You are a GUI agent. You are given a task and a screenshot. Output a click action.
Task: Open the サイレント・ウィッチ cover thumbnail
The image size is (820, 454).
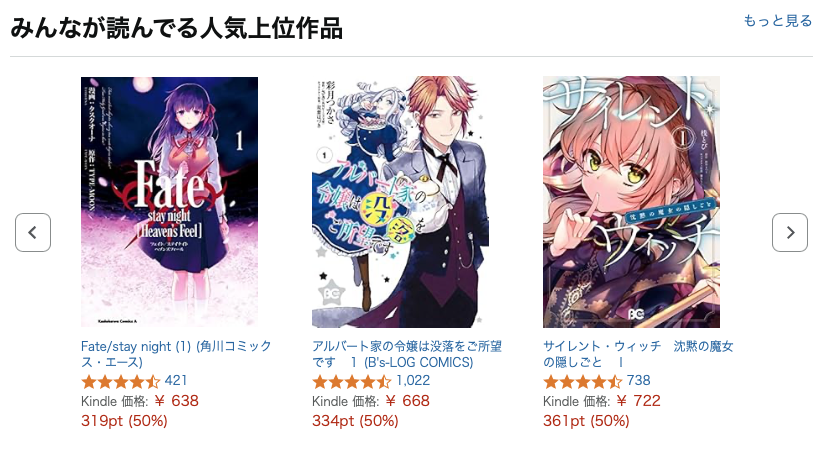point(631,202)
